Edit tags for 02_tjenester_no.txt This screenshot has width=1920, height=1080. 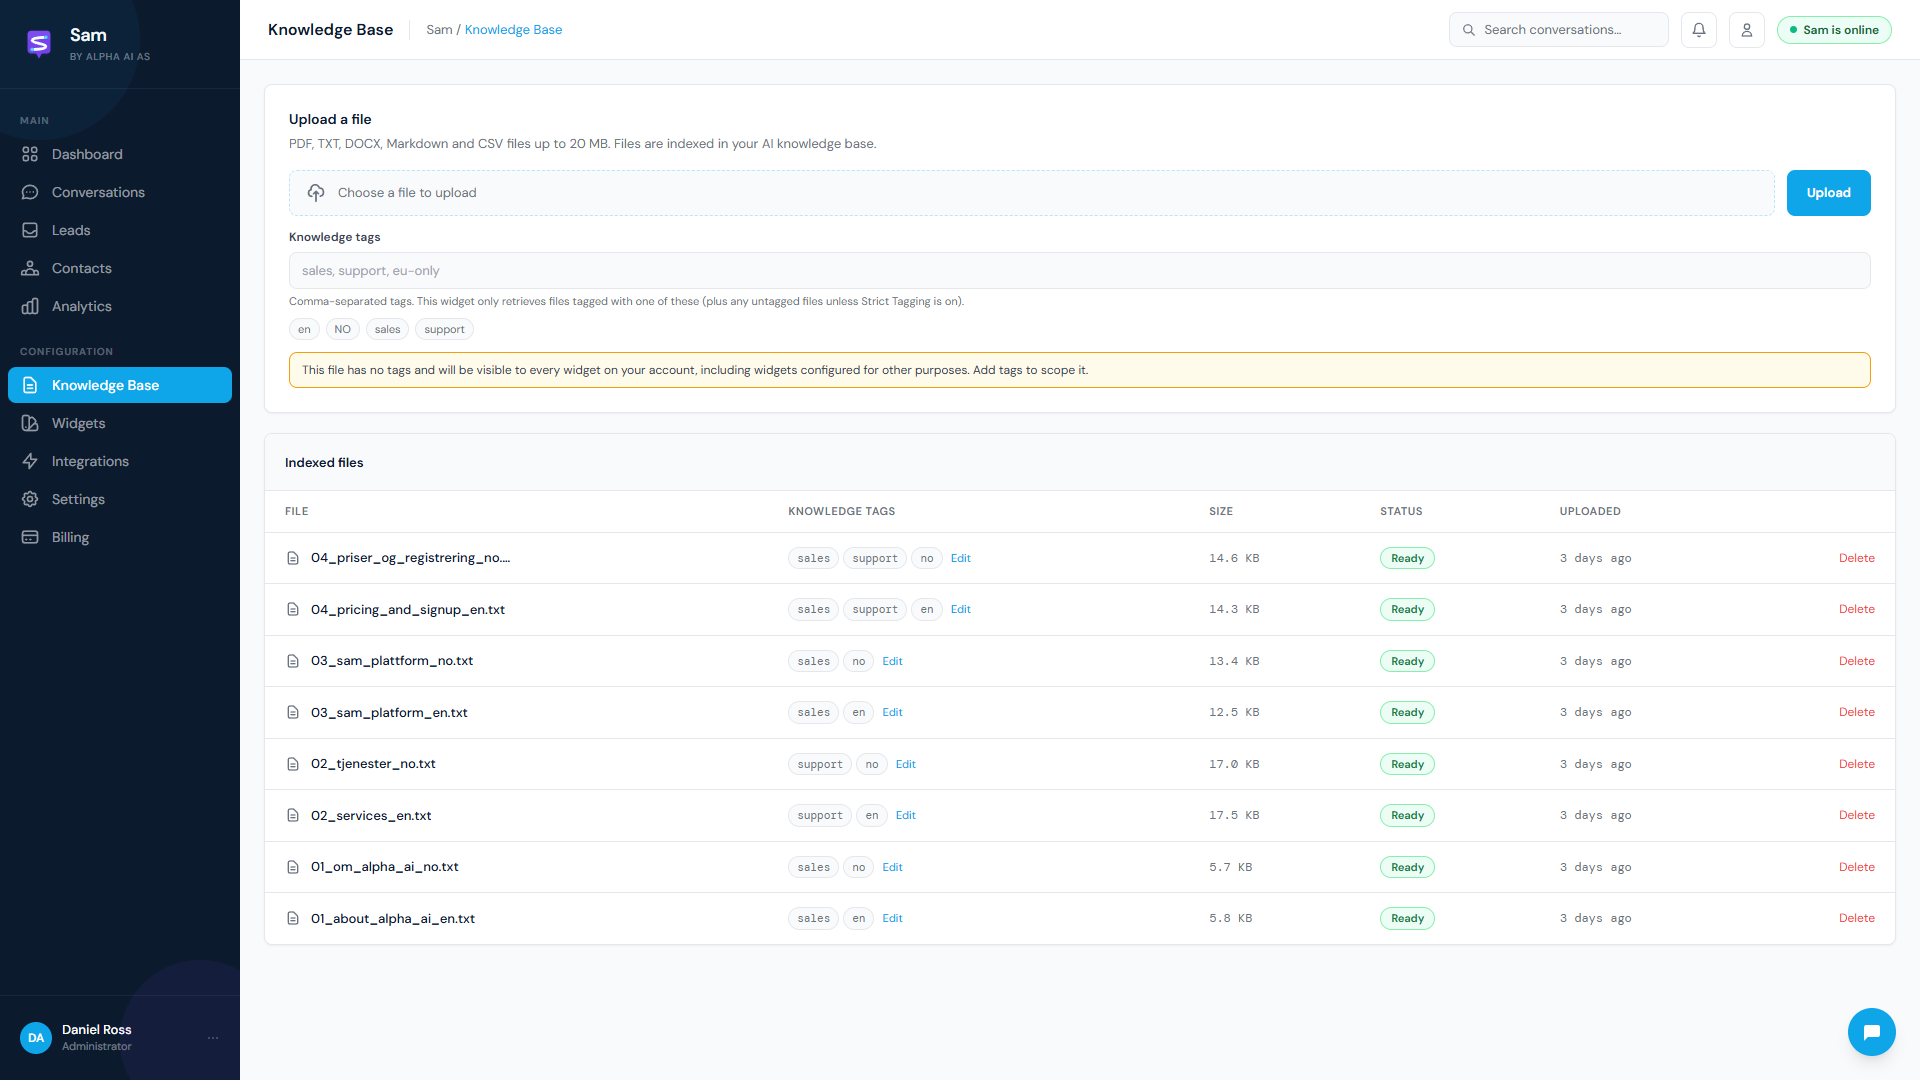tap(905, 765)
